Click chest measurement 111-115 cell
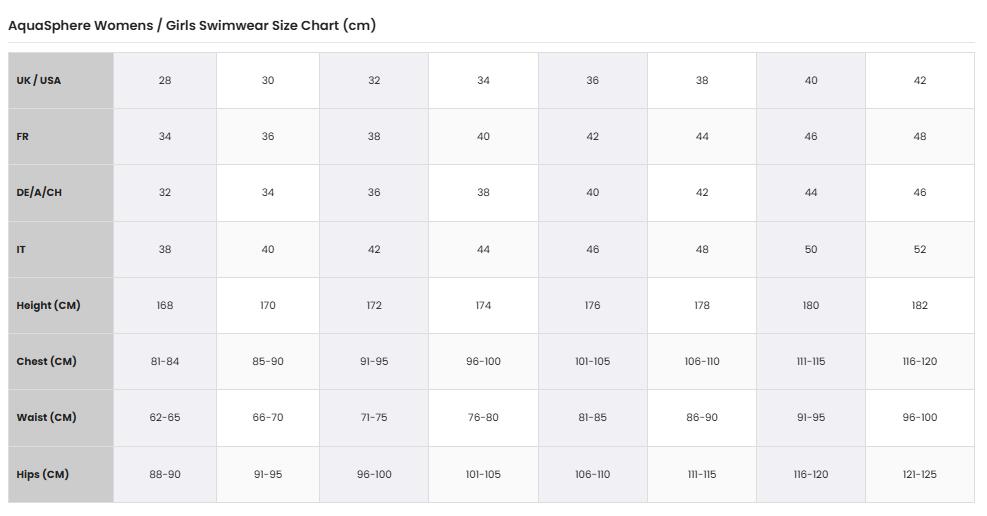Viewport: 987px width, 516px height. click(x=811, y=361)
